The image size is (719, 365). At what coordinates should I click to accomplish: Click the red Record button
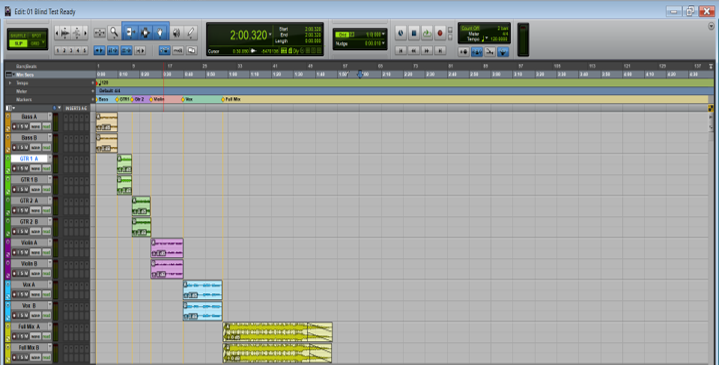[x=440, y=33]
